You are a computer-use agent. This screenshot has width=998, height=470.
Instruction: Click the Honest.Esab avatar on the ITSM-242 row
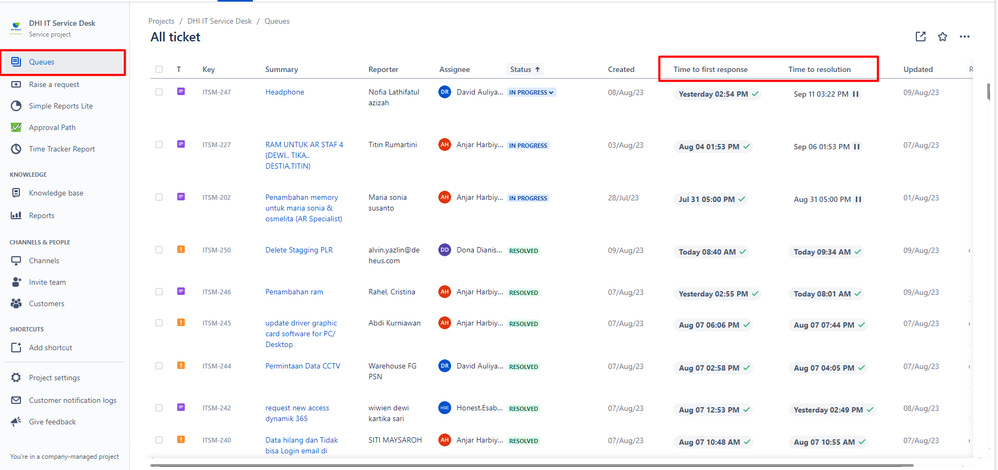point(445,408)
